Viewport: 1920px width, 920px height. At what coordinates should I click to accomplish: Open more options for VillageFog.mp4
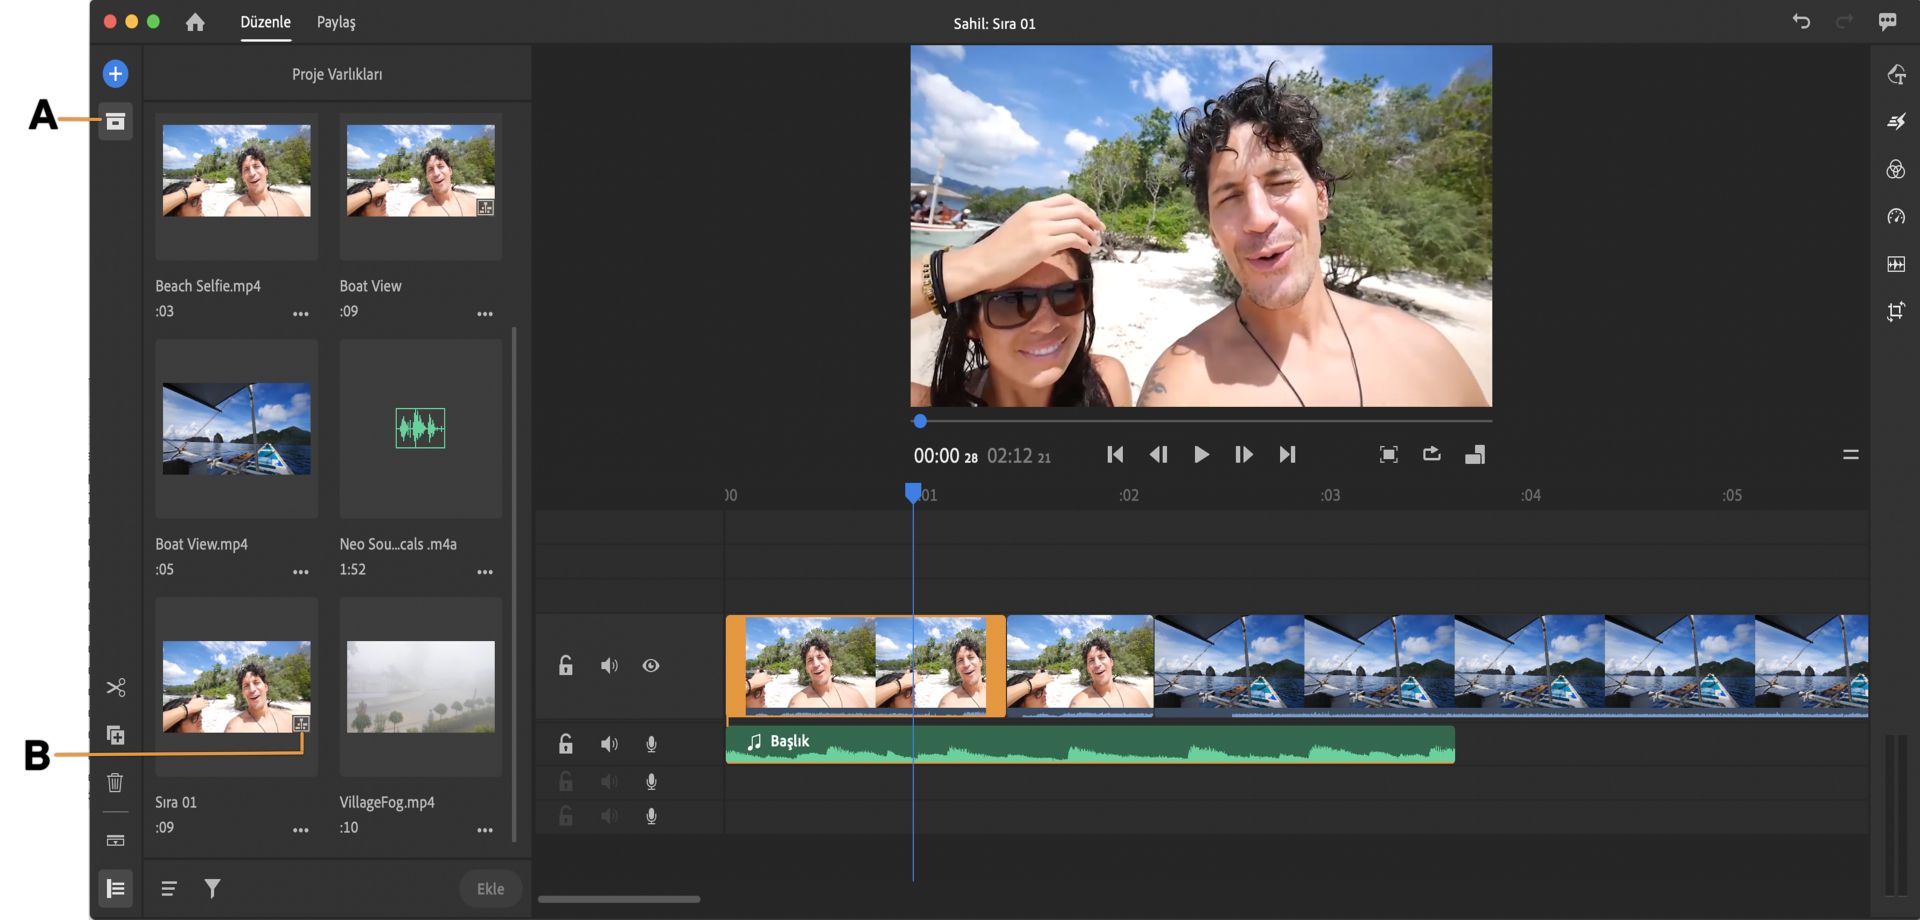[485, 830]
